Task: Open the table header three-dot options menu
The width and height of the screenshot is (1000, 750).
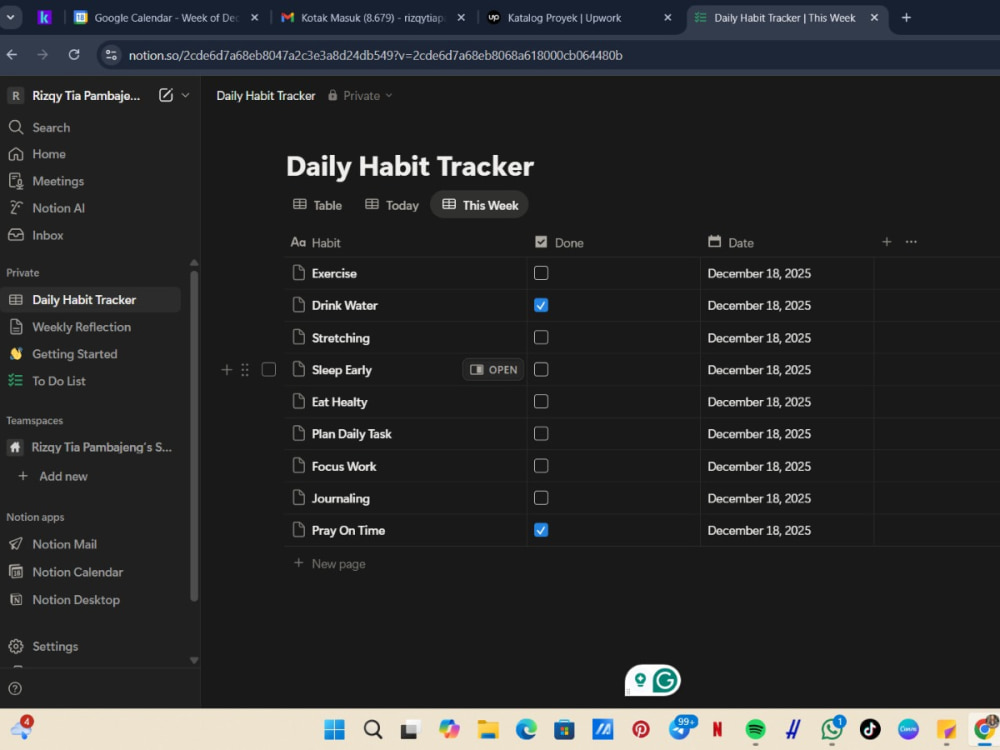Action: 911,242
